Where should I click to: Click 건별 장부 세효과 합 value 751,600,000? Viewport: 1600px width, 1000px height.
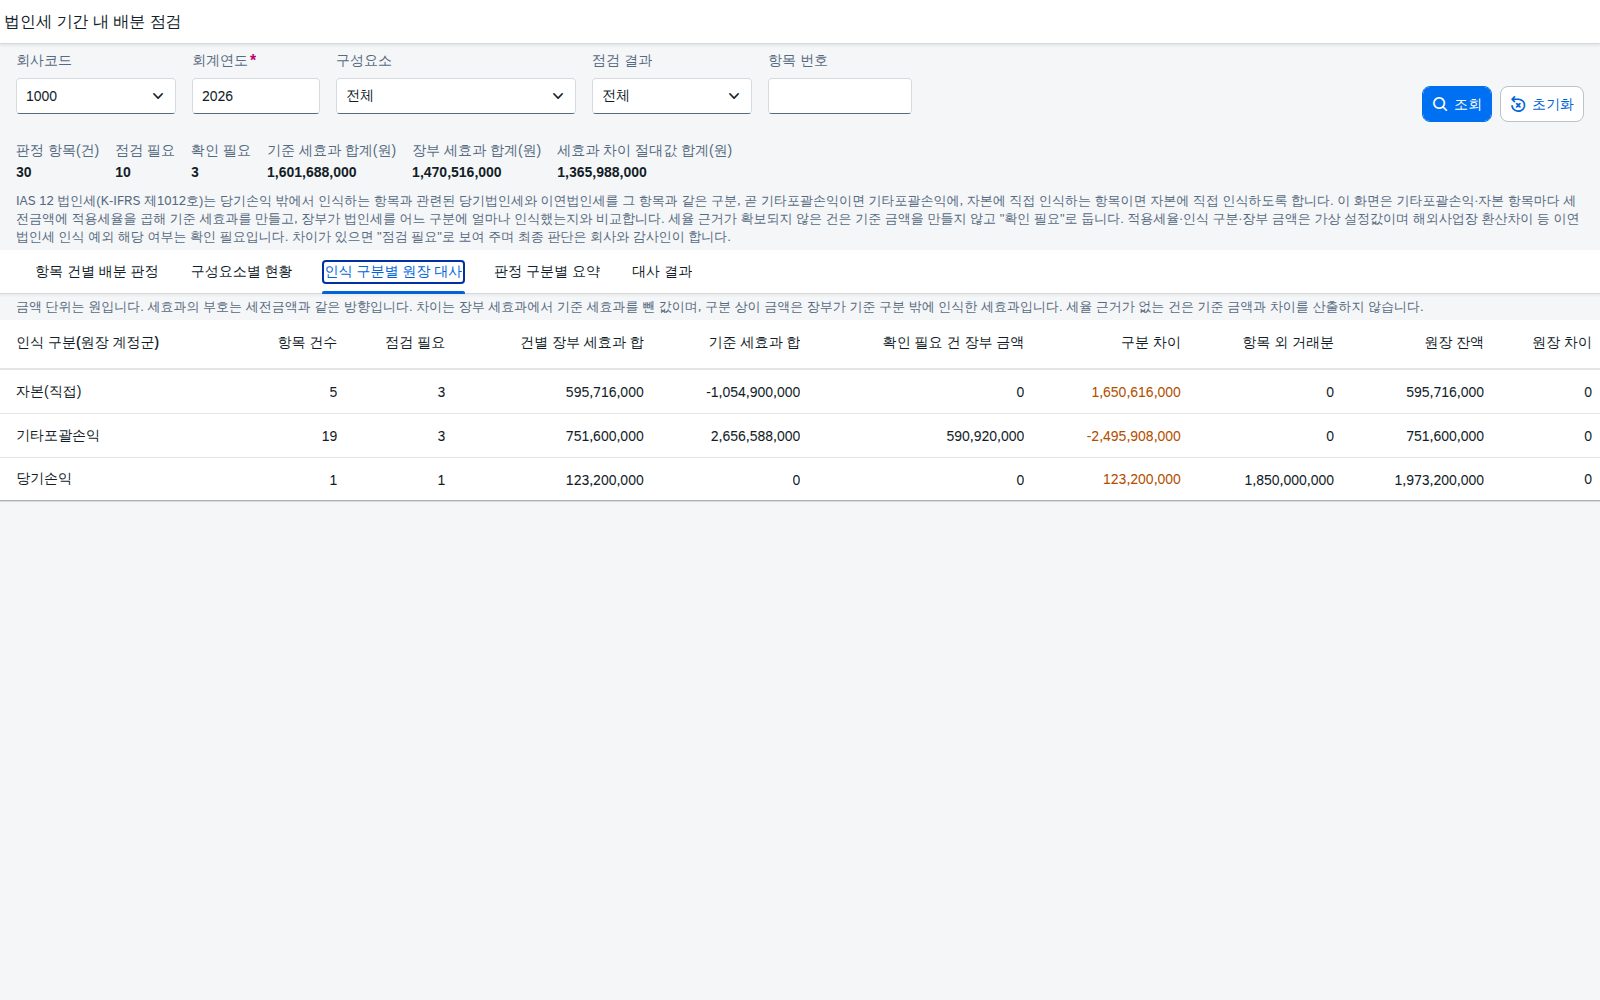[605, 436]
